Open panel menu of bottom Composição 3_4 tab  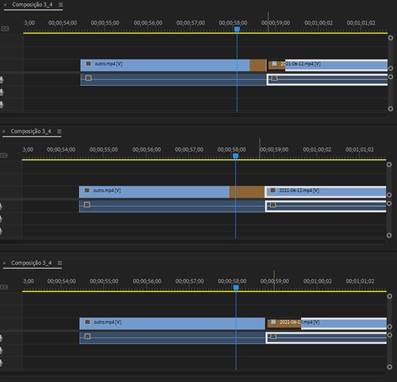click(60, 263)
